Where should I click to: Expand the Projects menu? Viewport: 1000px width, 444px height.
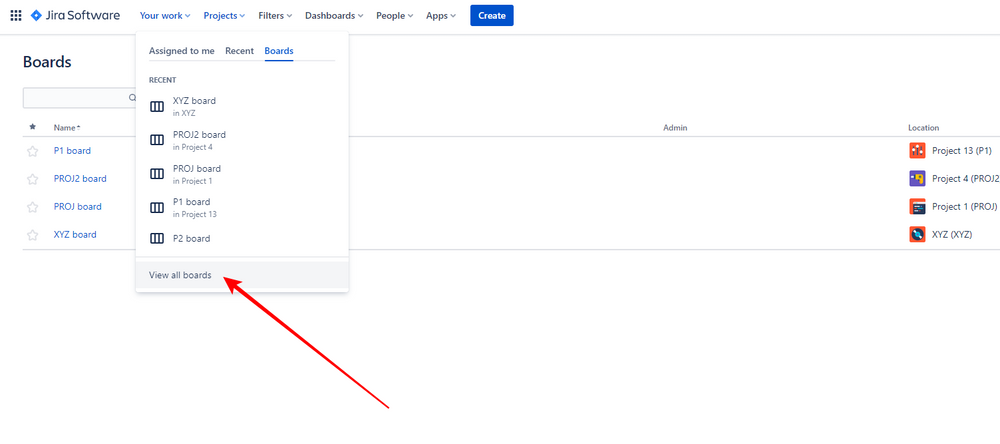click(224, 16)
